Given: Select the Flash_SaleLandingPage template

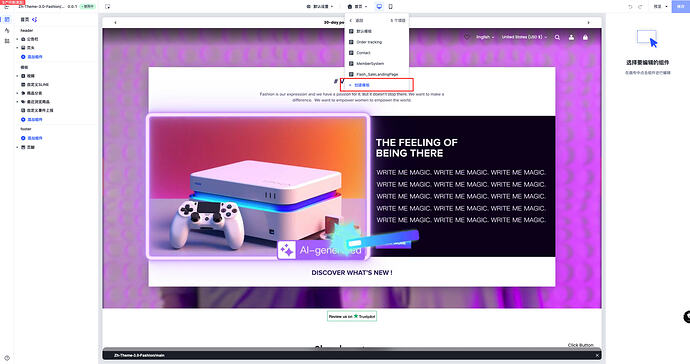Looking at the screenshot, I should (377, 74).
